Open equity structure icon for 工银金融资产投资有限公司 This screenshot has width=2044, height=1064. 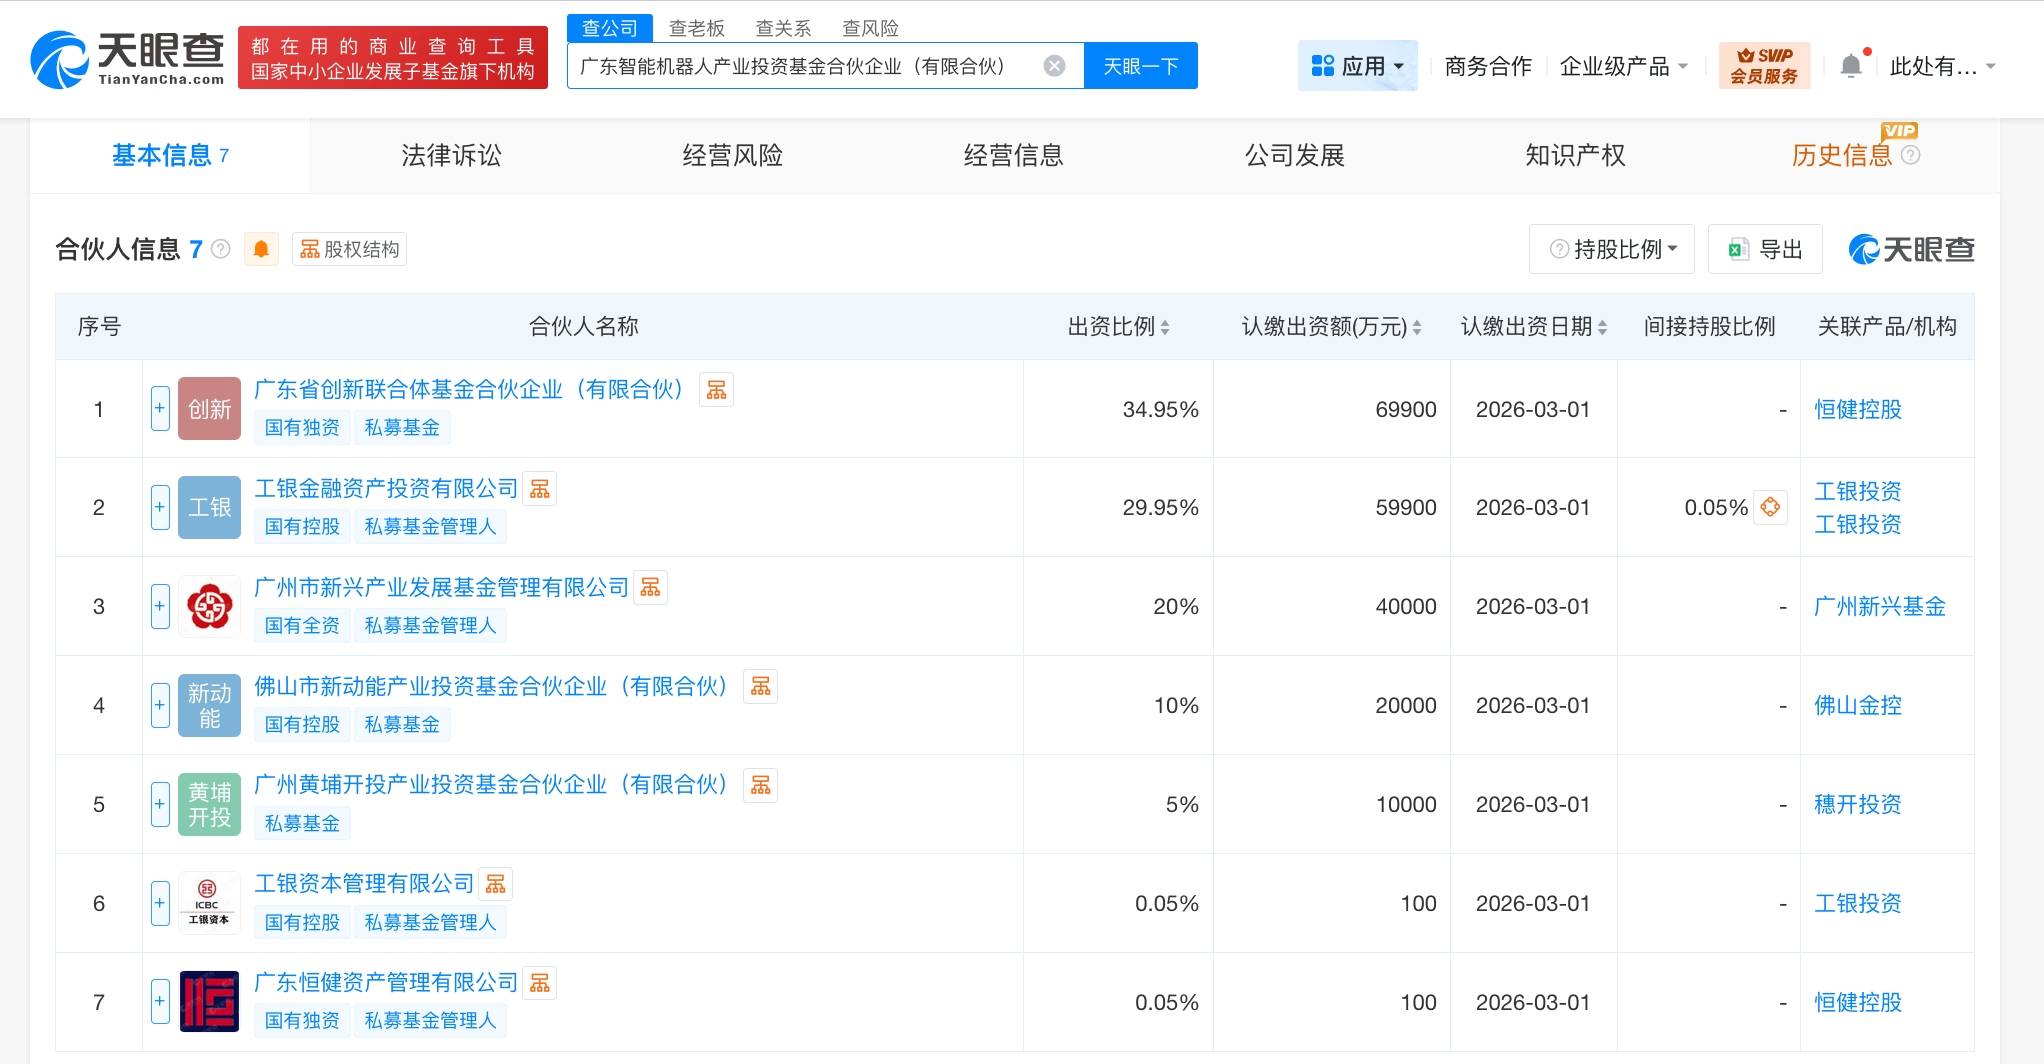[540, 489]
